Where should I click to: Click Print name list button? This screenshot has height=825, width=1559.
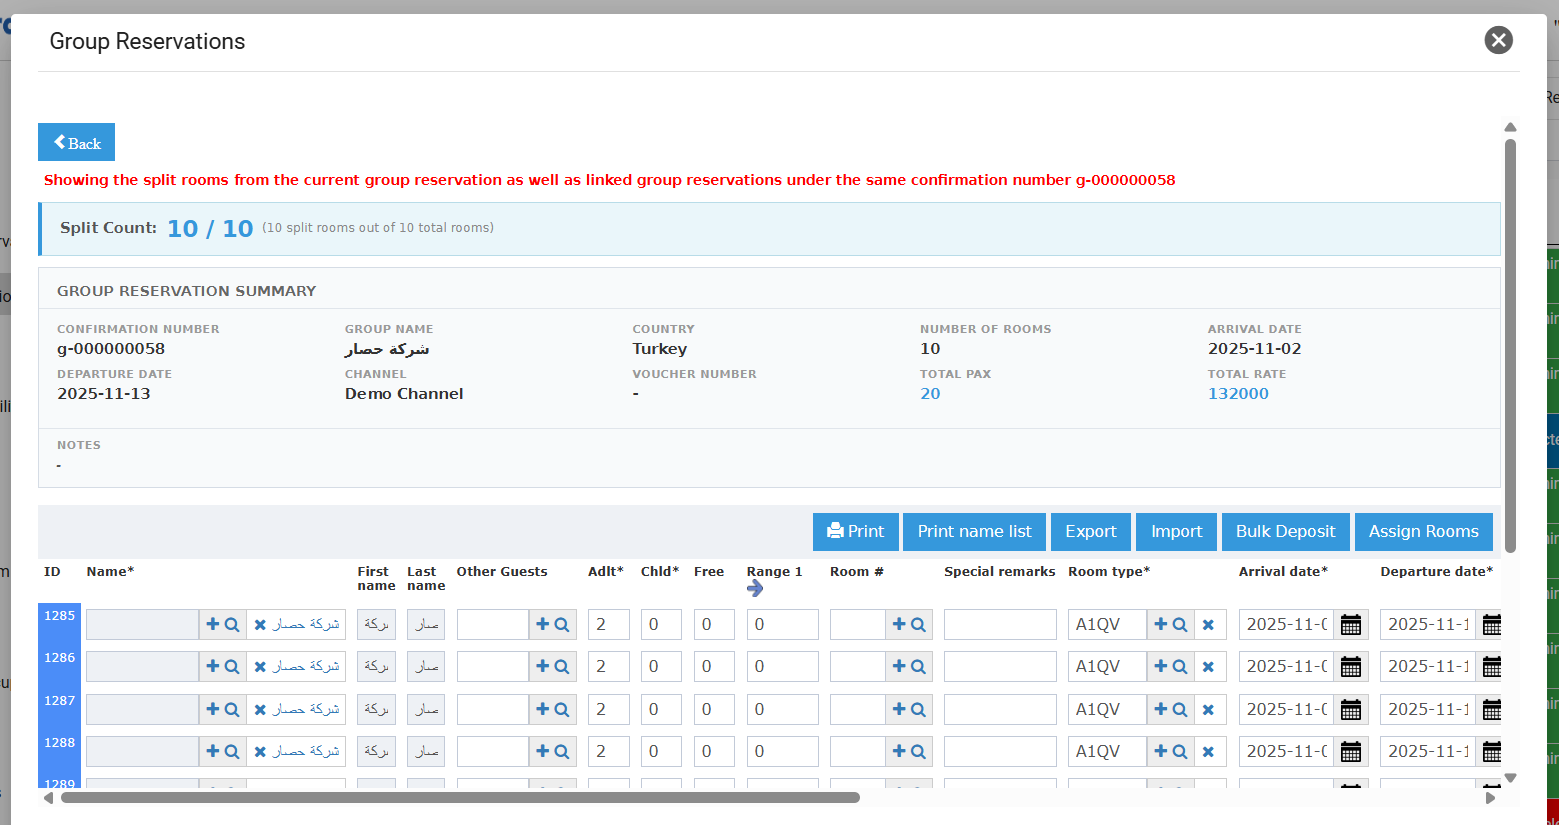tap(975, 532)
